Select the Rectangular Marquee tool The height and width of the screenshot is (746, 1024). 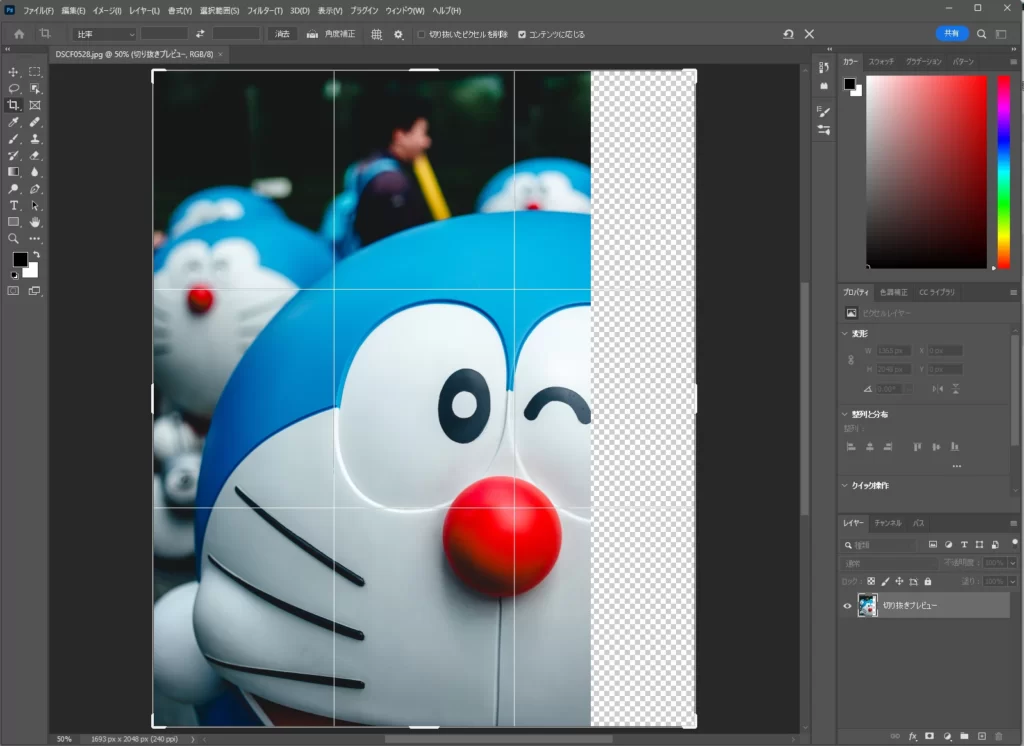click(35, 72)
